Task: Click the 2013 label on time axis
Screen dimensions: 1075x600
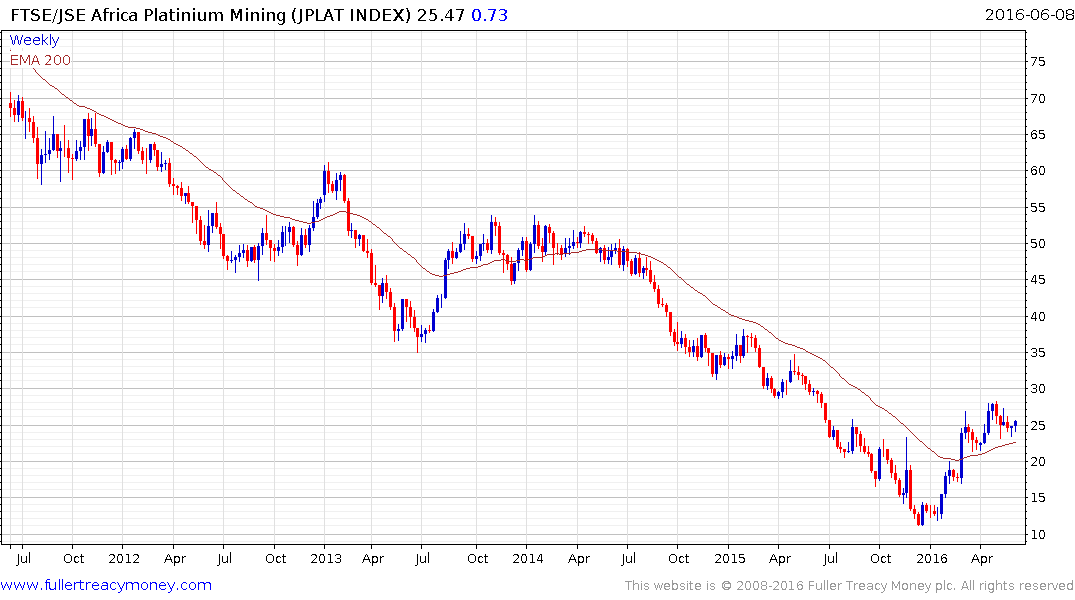Action: [x=326, y=558]
